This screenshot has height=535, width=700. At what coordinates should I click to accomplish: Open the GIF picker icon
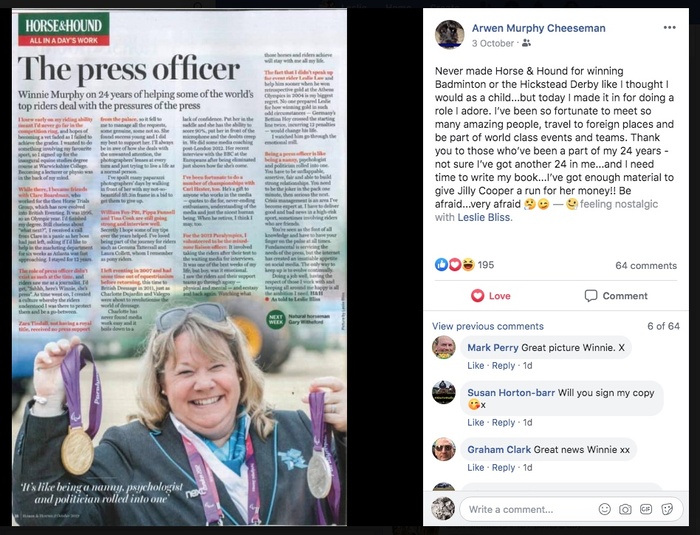click(646, 509)
